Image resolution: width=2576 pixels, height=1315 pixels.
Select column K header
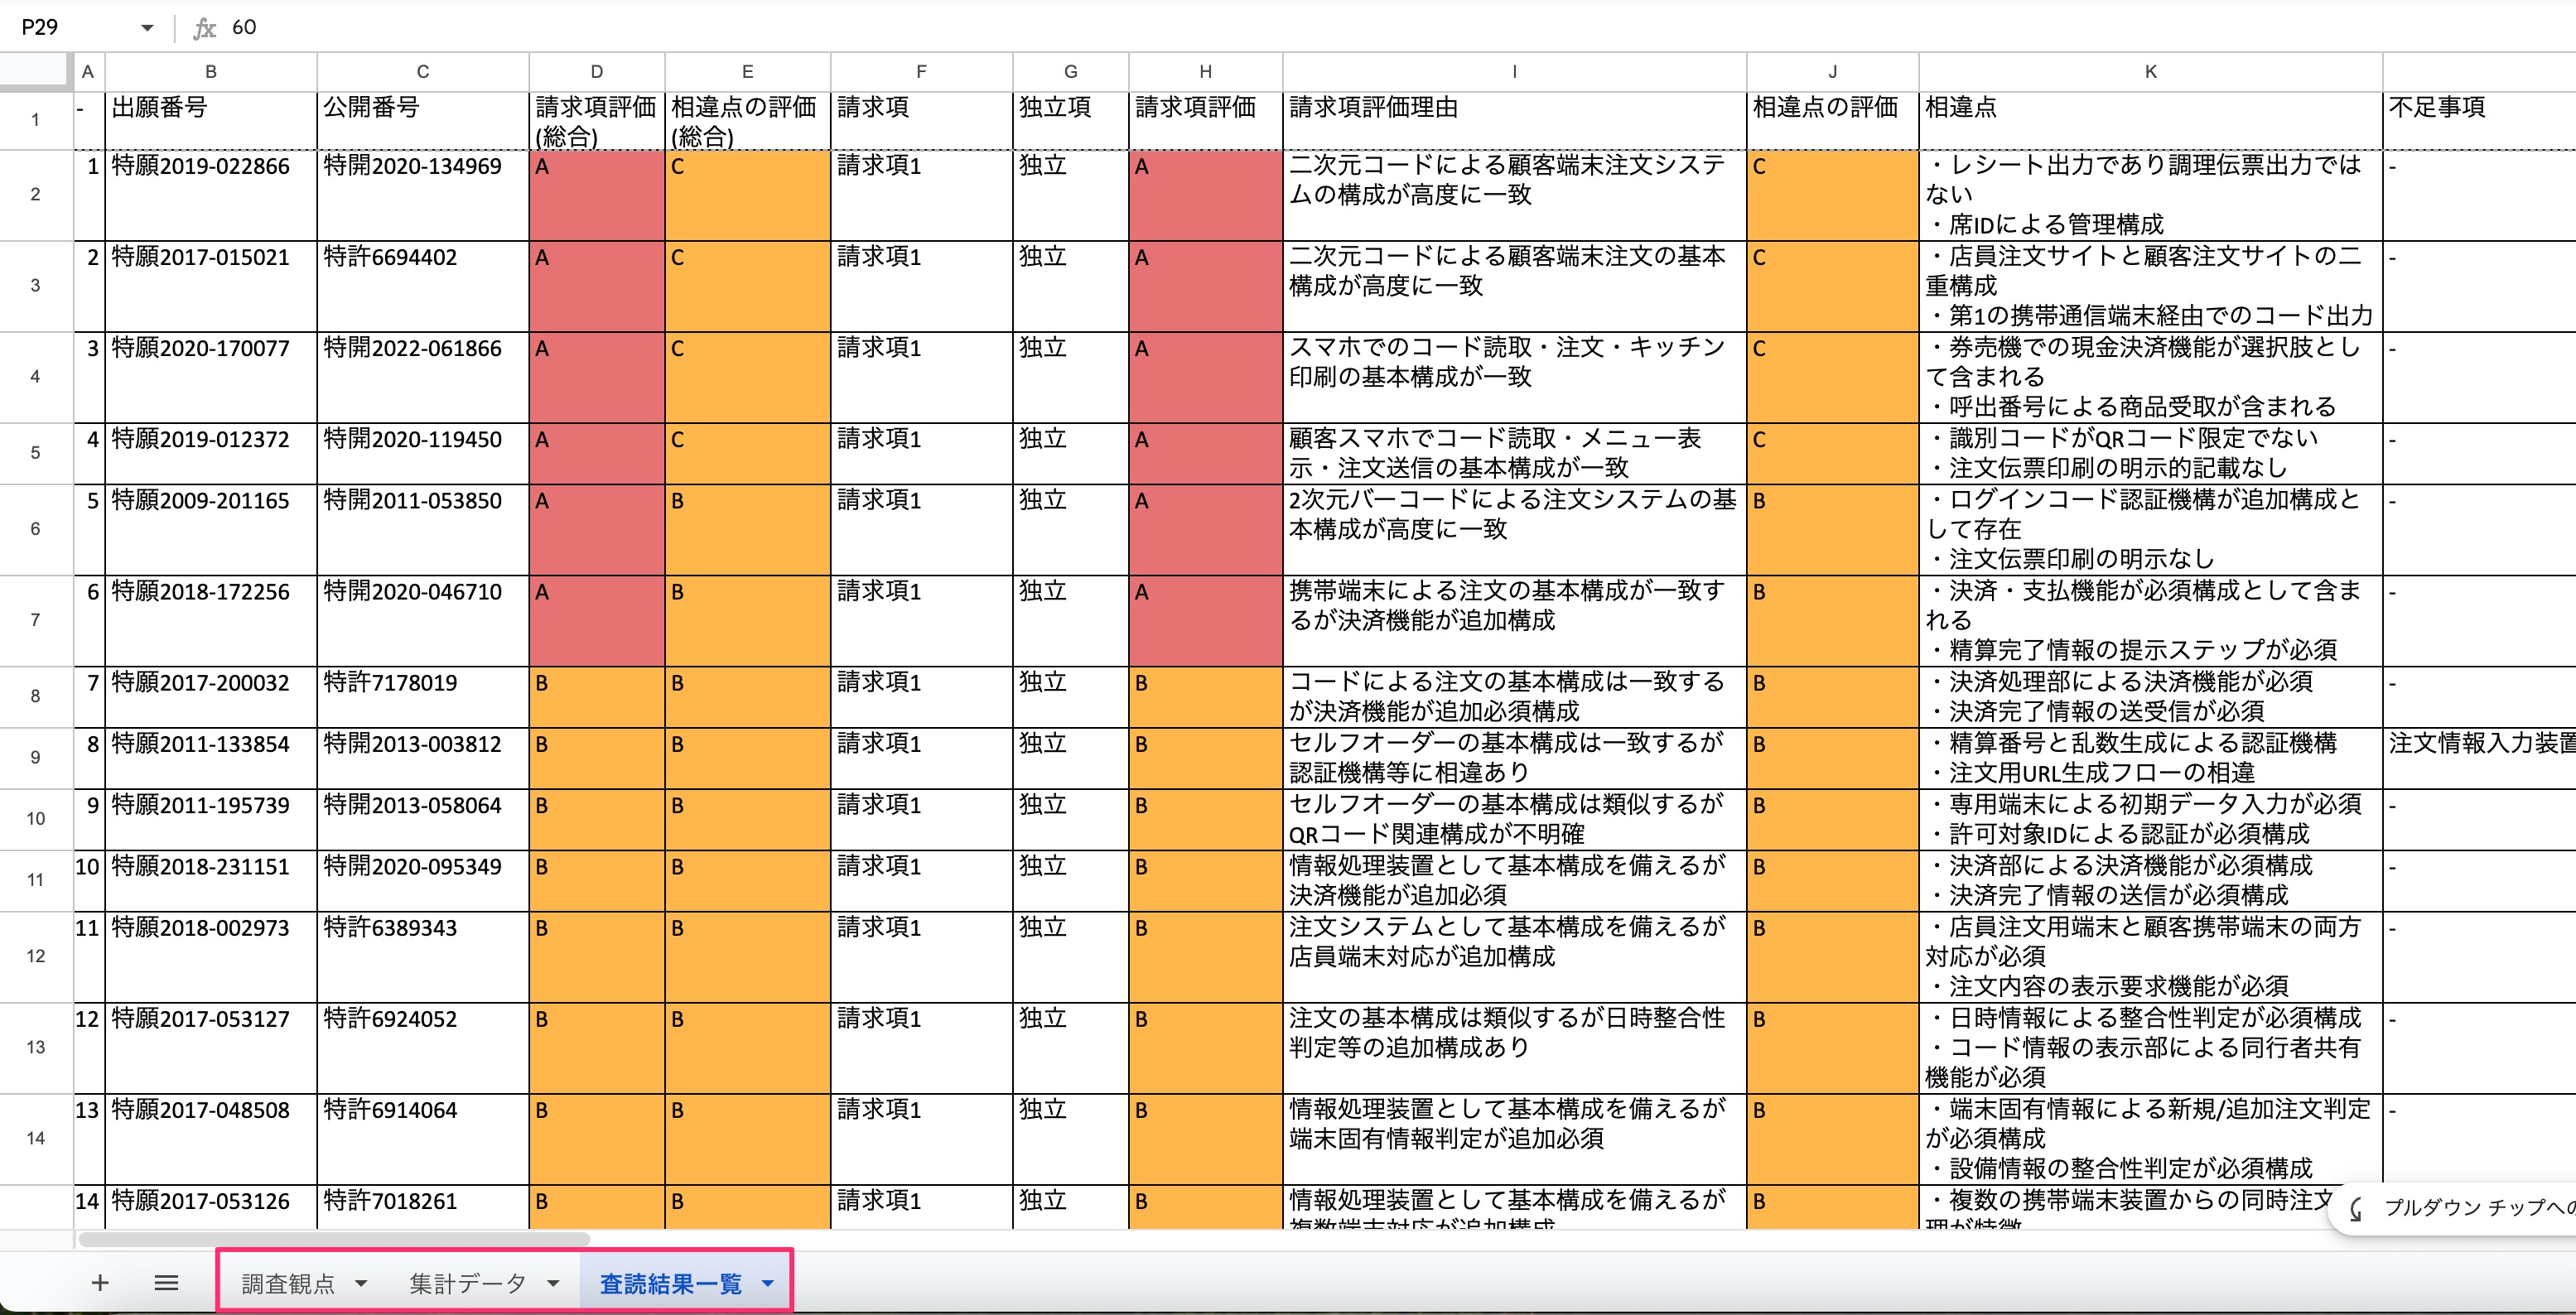pyautogui.click(x=2150, y=72)
